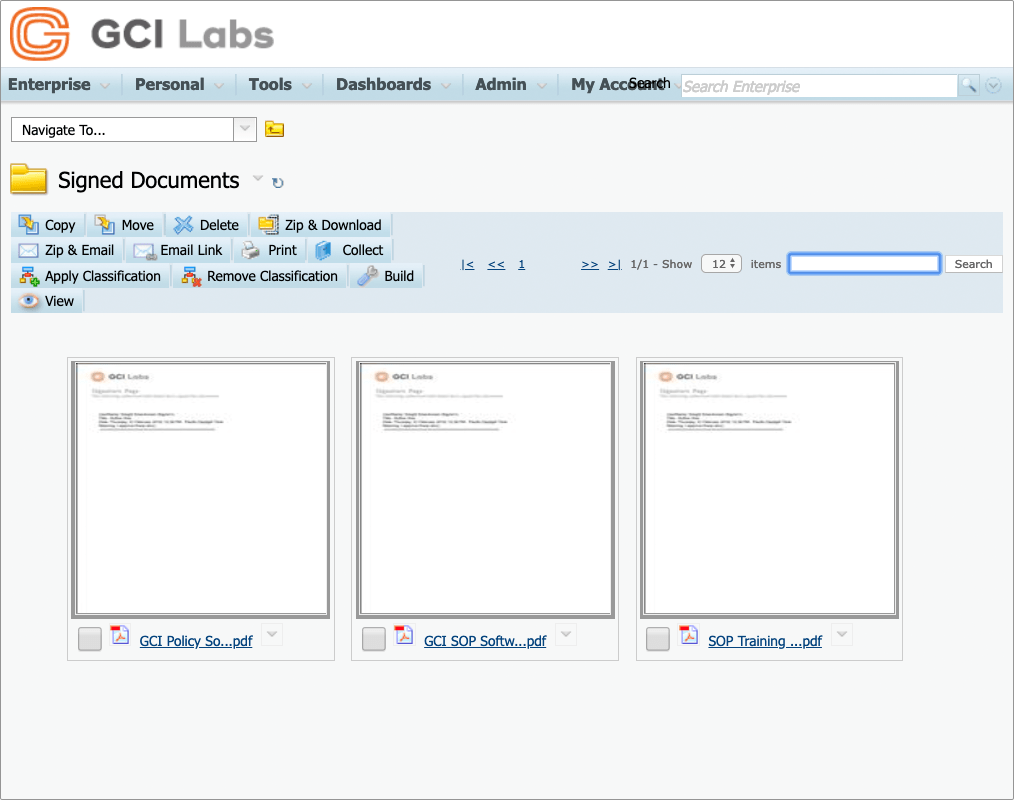Image resolution: width=1014 pixels, height=800 pixels.
Task: Go to page 1 link
Action: (x=521, y=264)
